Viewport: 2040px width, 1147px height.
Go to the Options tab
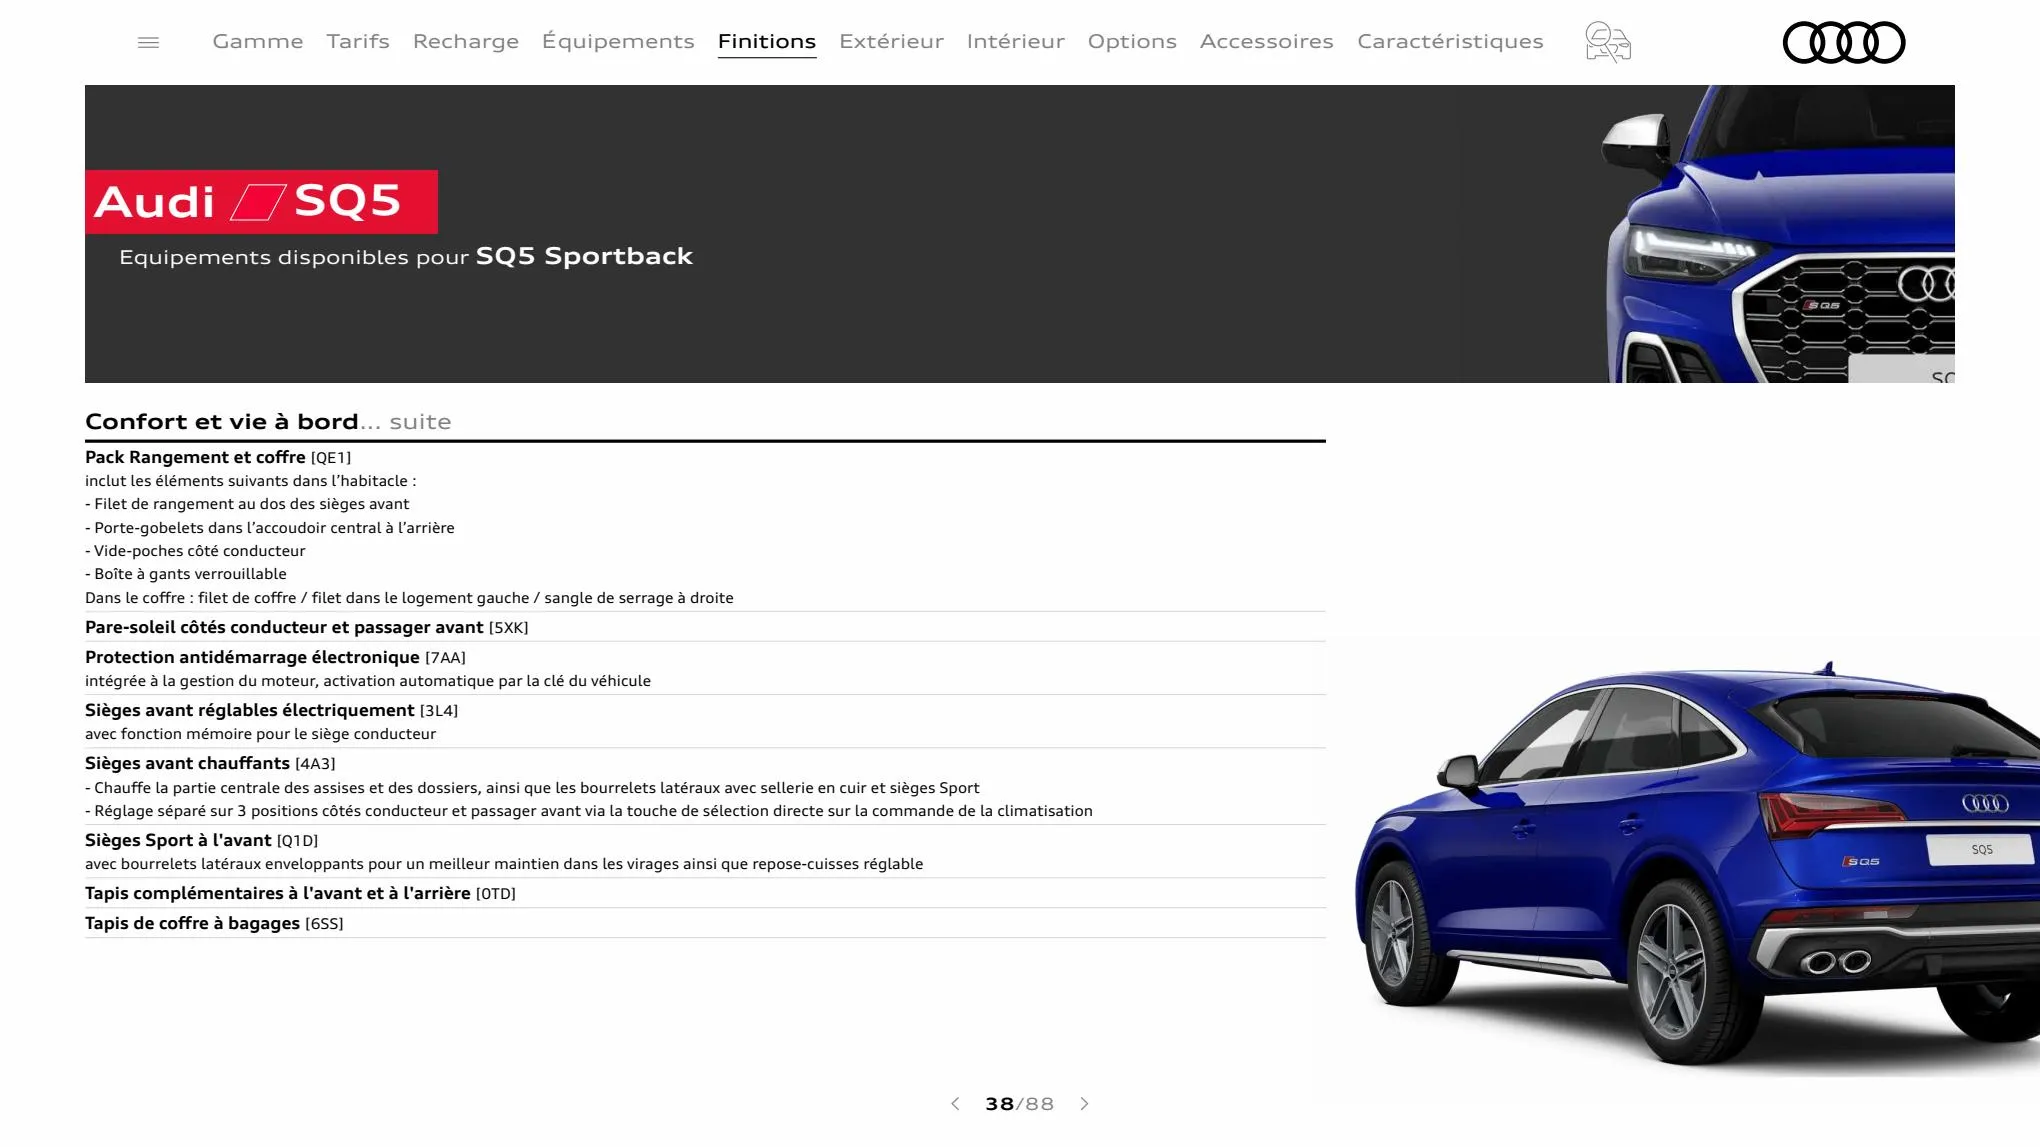pos(1132,41)
